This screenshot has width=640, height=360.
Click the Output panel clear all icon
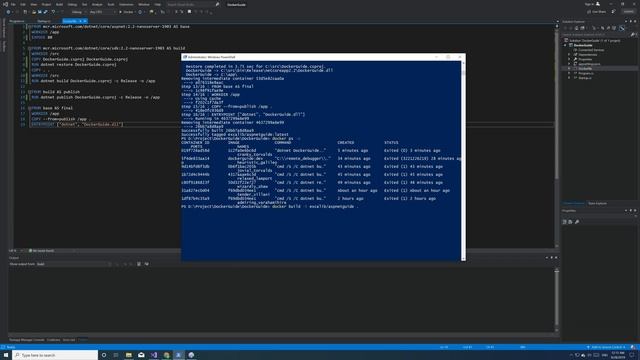pos(139,264)
